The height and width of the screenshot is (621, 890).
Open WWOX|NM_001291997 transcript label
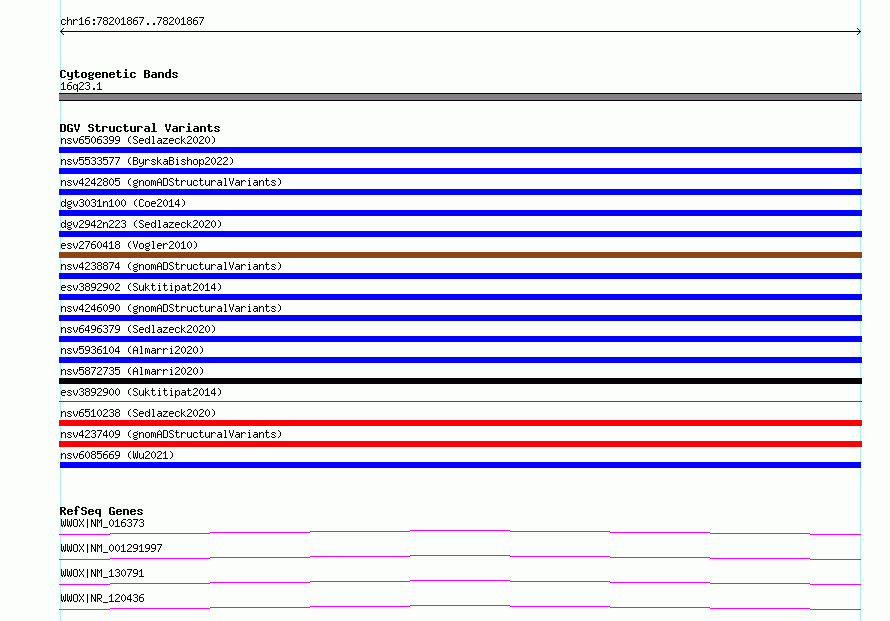click(111, 548)
